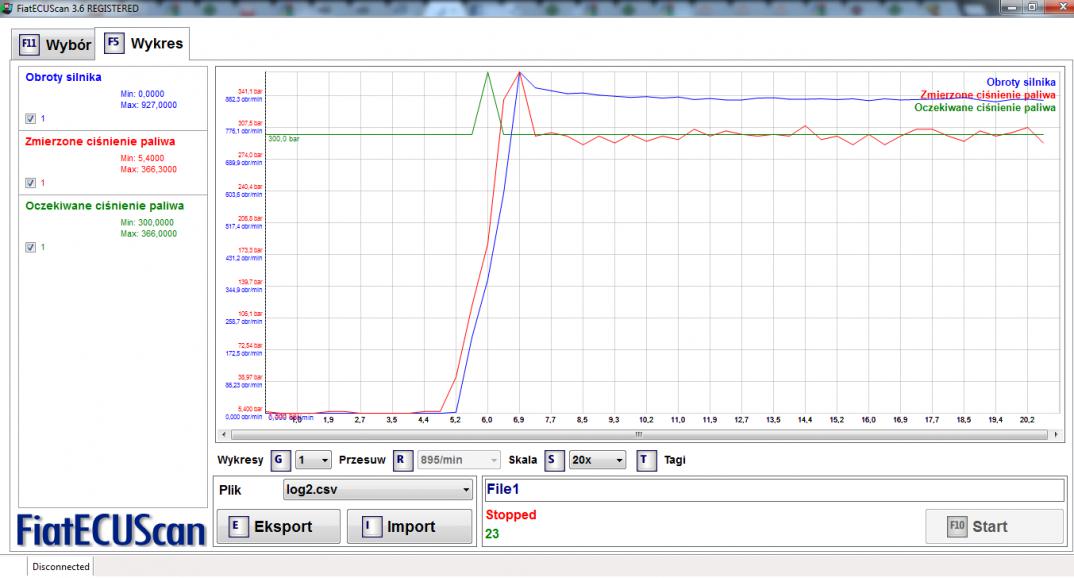Select Zmierzone ciśnienie paliwa heading in left panel
The width and height of the screenshot is (1074, 578).
(100, 142)
